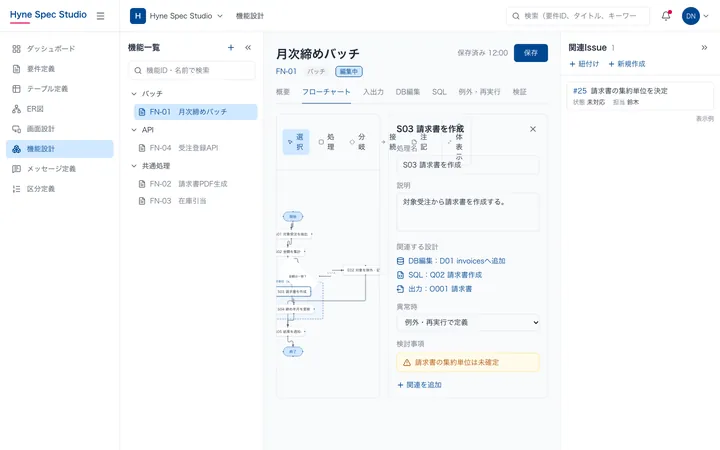
Task: Select FN-01 月次締めバッチ
Action: pos(196,112)
